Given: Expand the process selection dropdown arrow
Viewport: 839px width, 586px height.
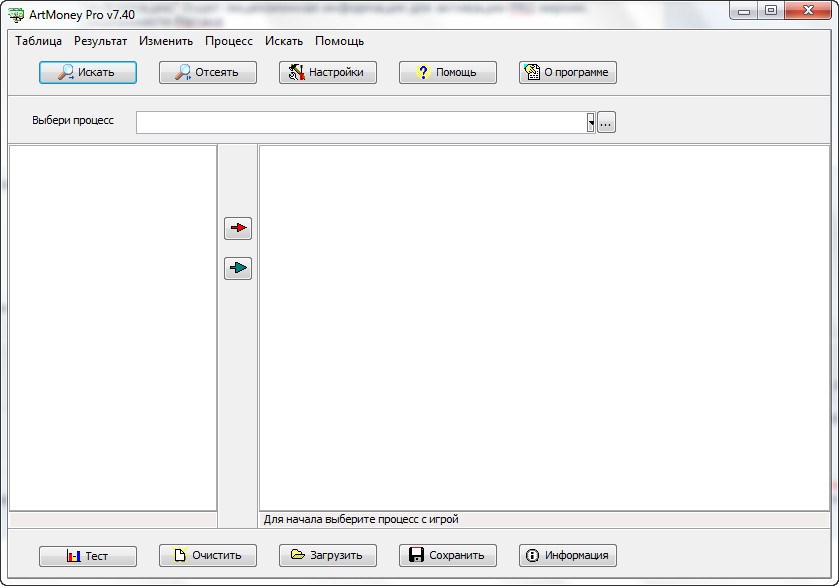Looking at the screenshot, I should click(591, 123).
